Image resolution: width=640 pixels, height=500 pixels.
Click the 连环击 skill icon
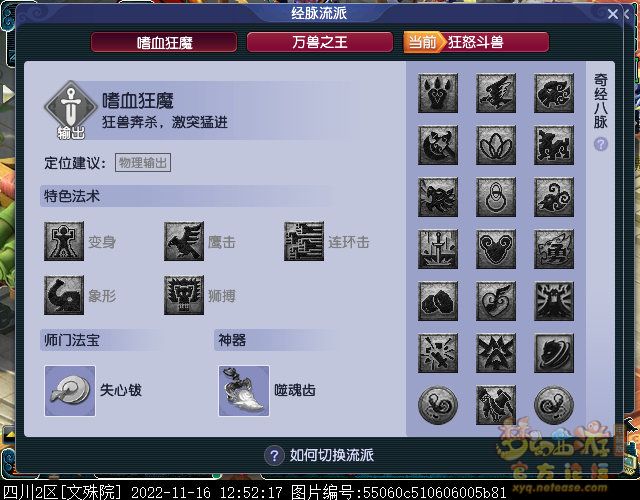[x=304, y=241]
